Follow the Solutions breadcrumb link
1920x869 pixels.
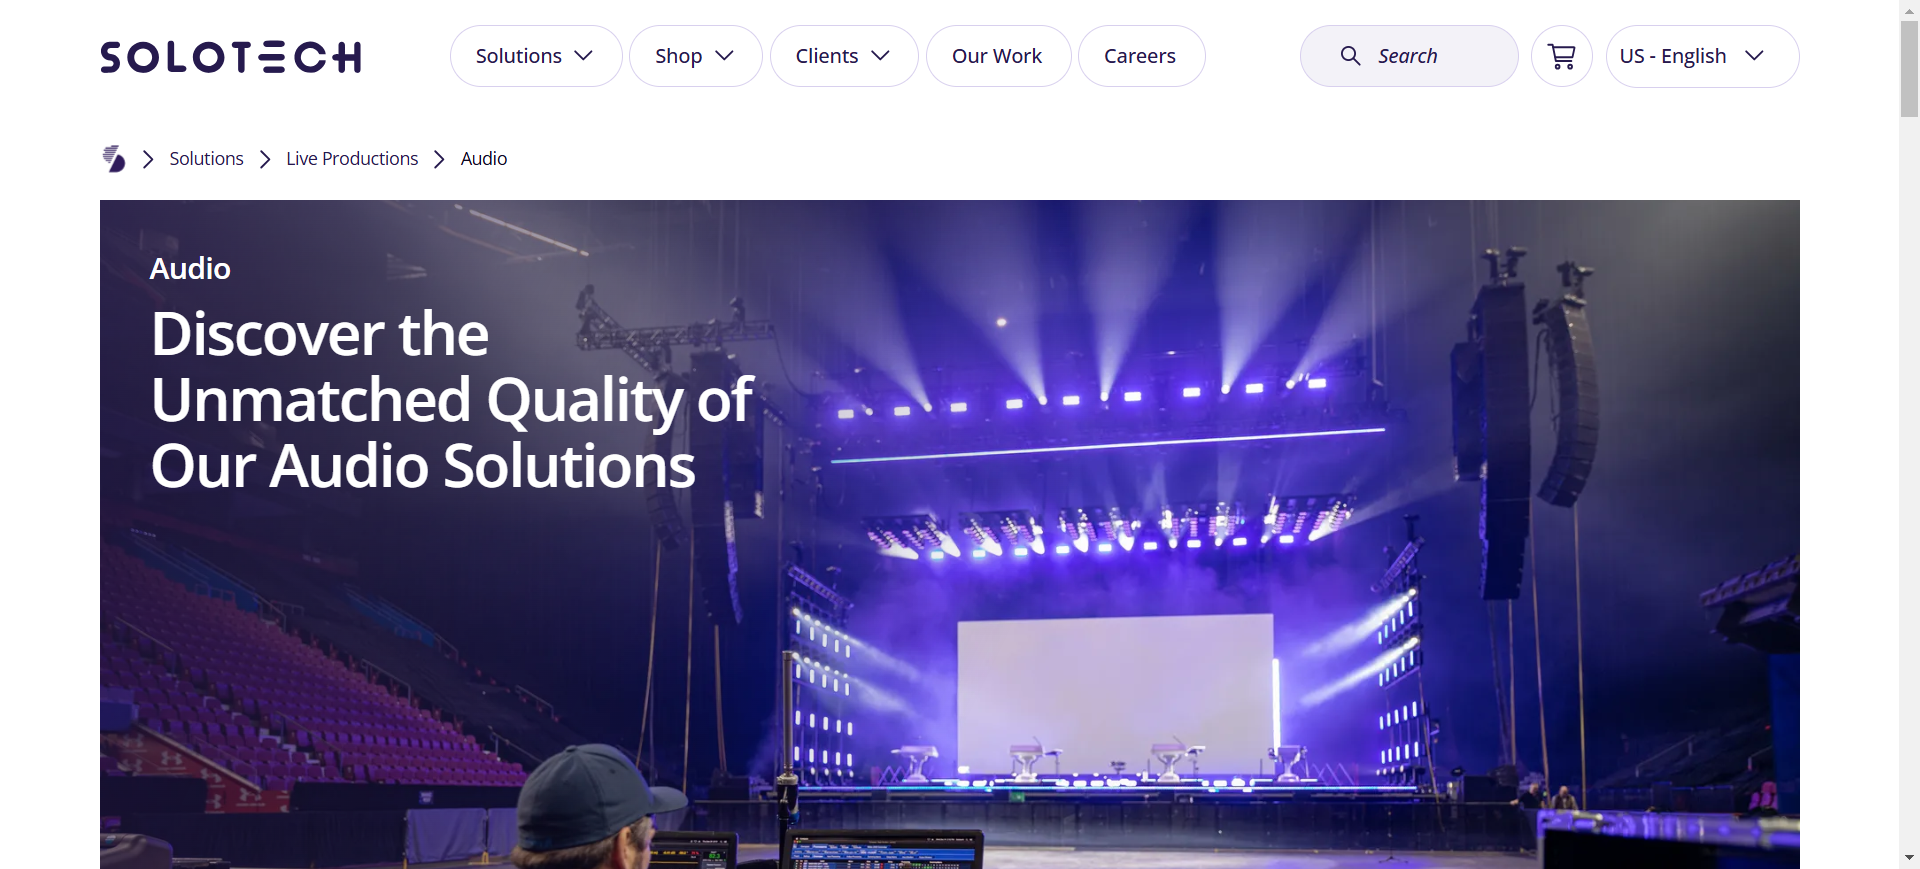coord(207,159)
